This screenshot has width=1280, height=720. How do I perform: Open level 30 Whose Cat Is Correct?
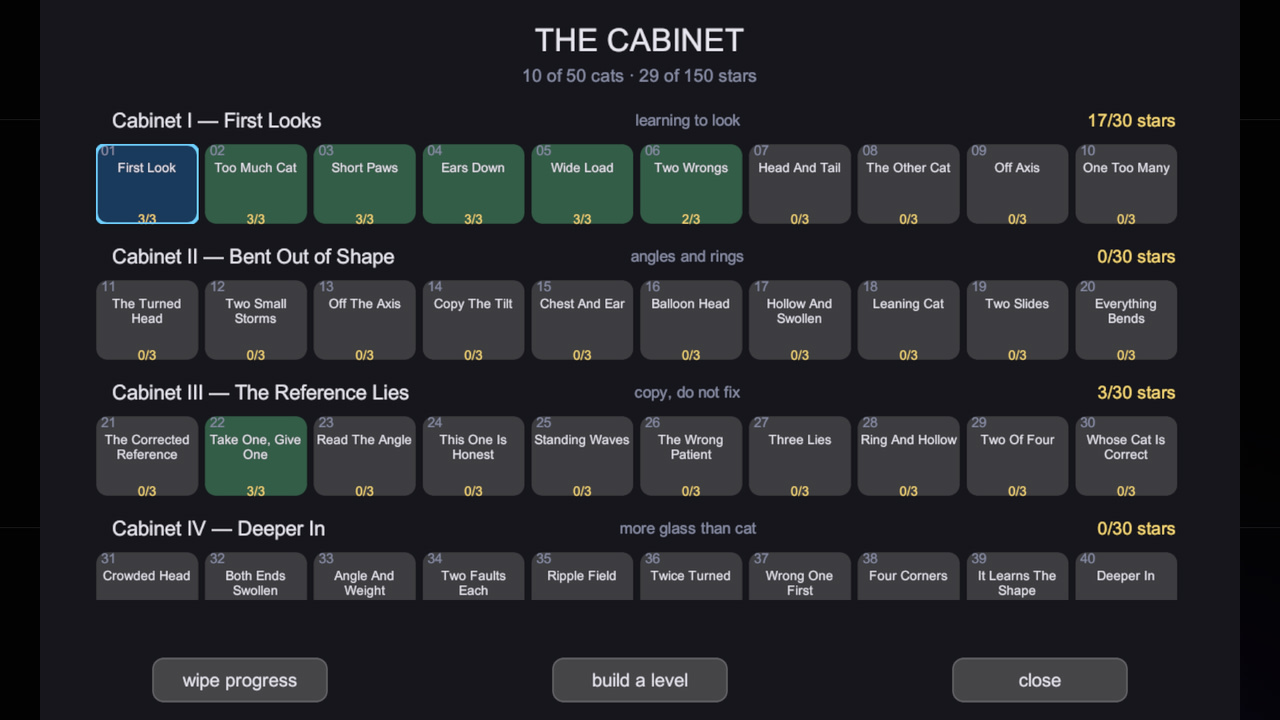(x=1126, y=456)
